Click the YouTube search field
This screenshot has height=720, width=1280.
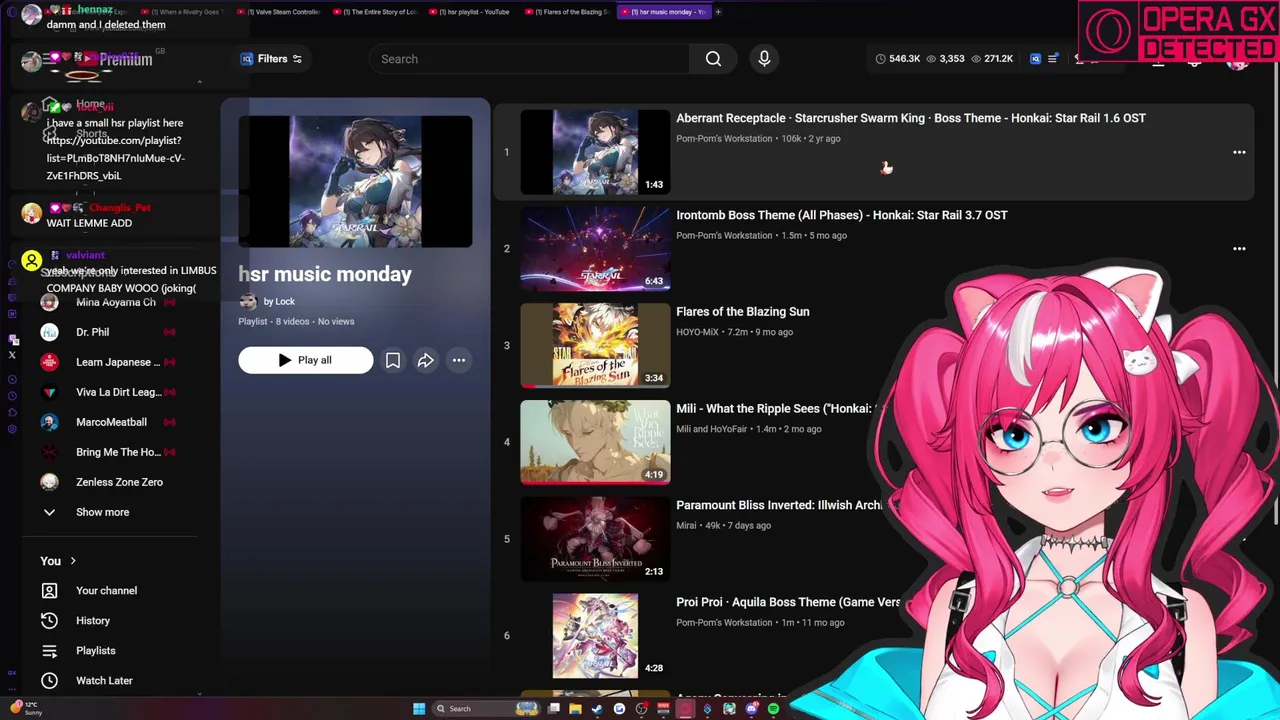click(528, 59)
